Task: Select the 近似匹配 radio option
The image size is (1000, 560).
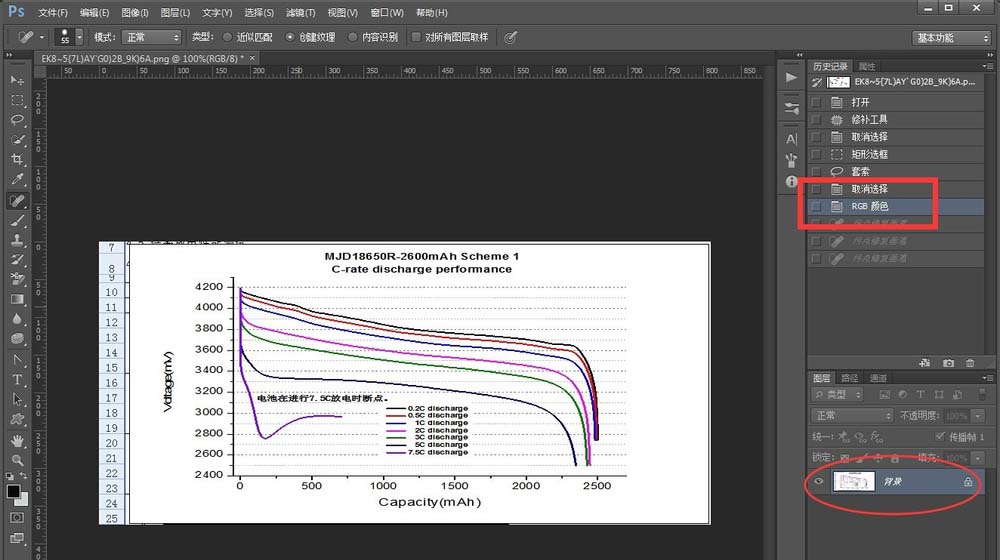Action: [228, 37]
